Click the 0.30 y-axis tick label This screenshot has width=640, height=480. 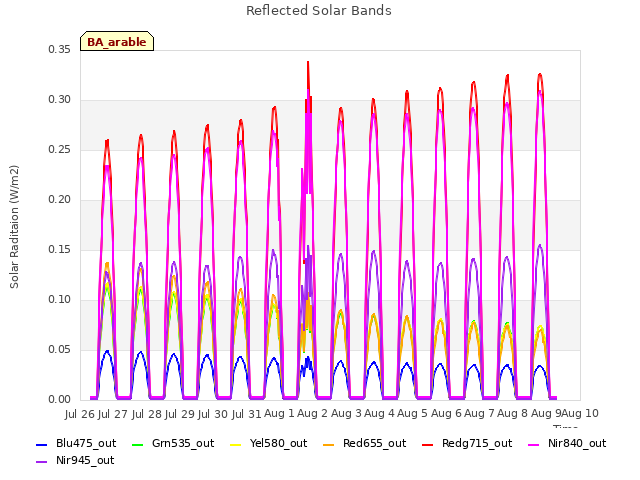[x=60, y=100]
